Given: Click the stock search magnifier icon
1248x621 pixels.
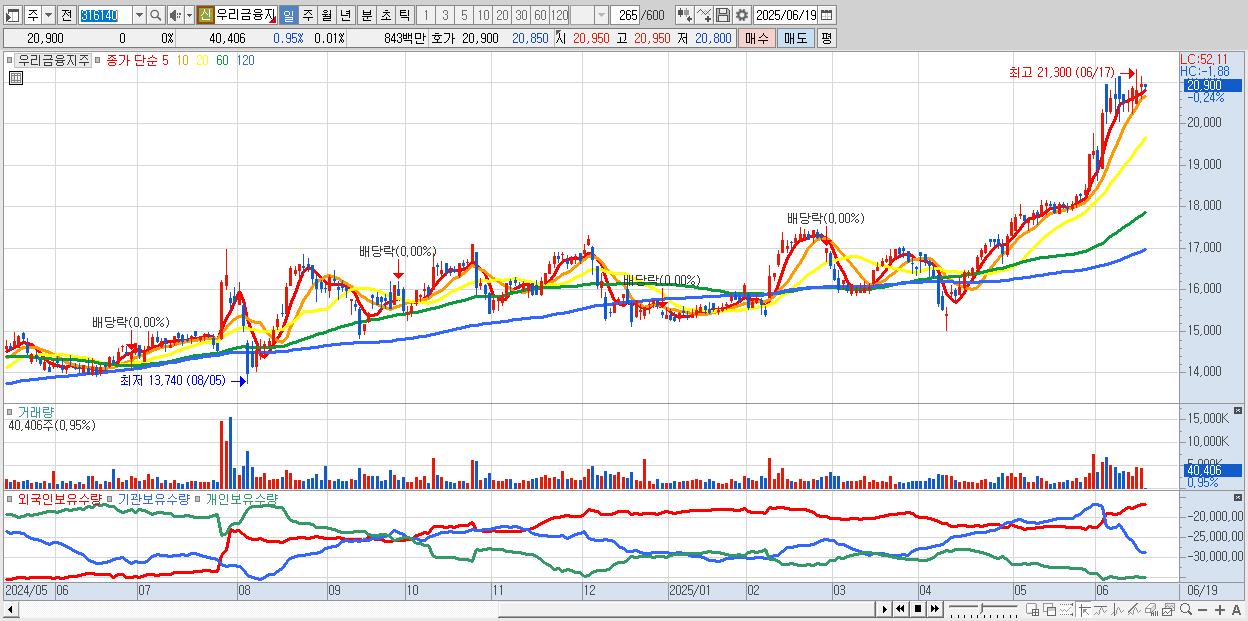Looking at the screenshot, I should [x=156, y=15].
